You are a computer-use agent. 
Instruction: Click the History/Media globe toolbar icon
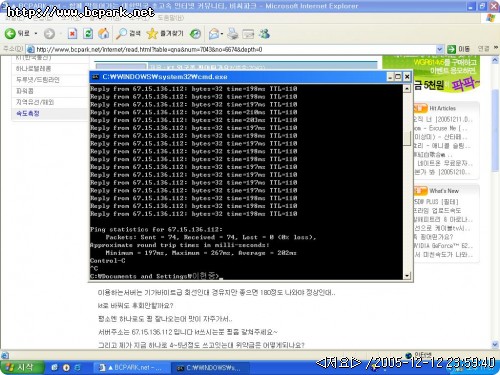[x=195, y=34]
